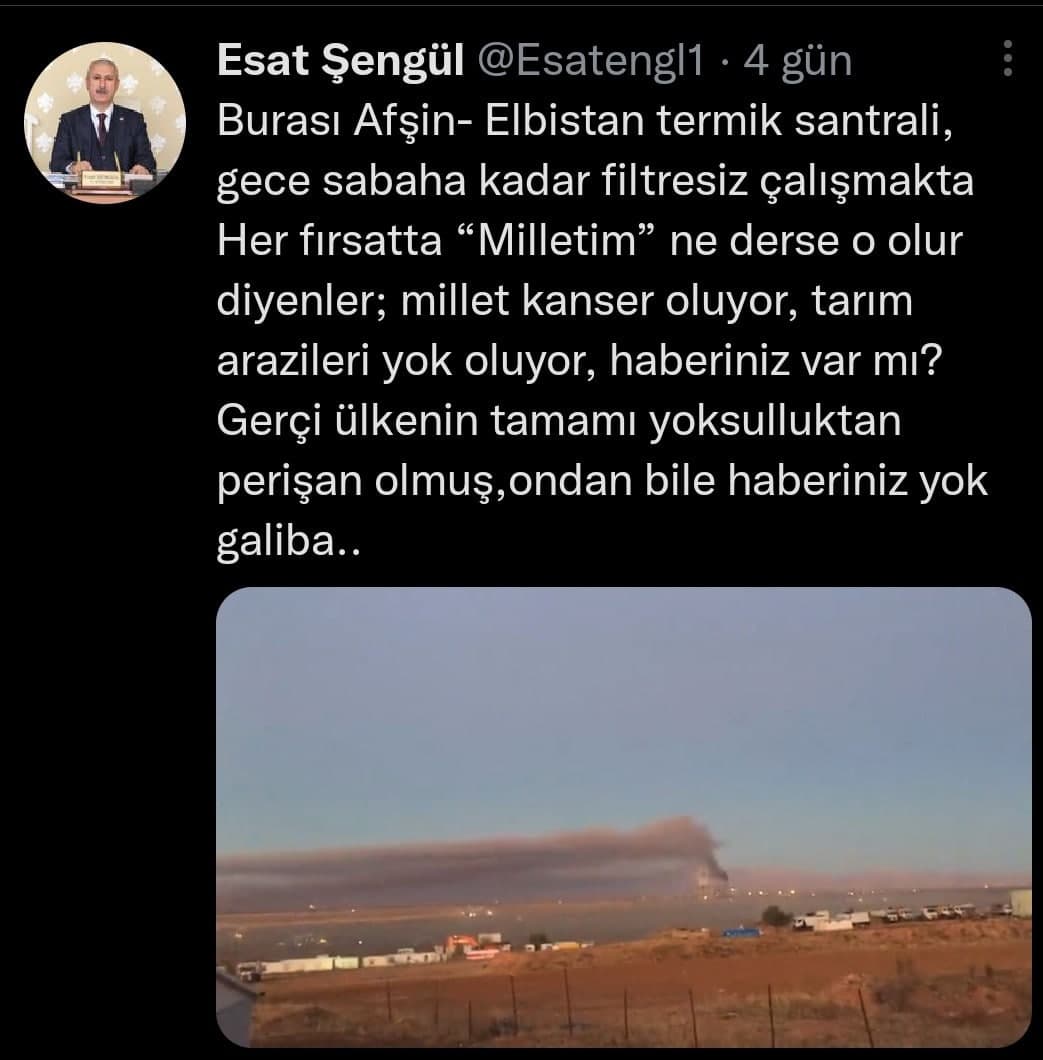
Task: Open Esat Şengül's profile picture
Action: click(105, 122)
